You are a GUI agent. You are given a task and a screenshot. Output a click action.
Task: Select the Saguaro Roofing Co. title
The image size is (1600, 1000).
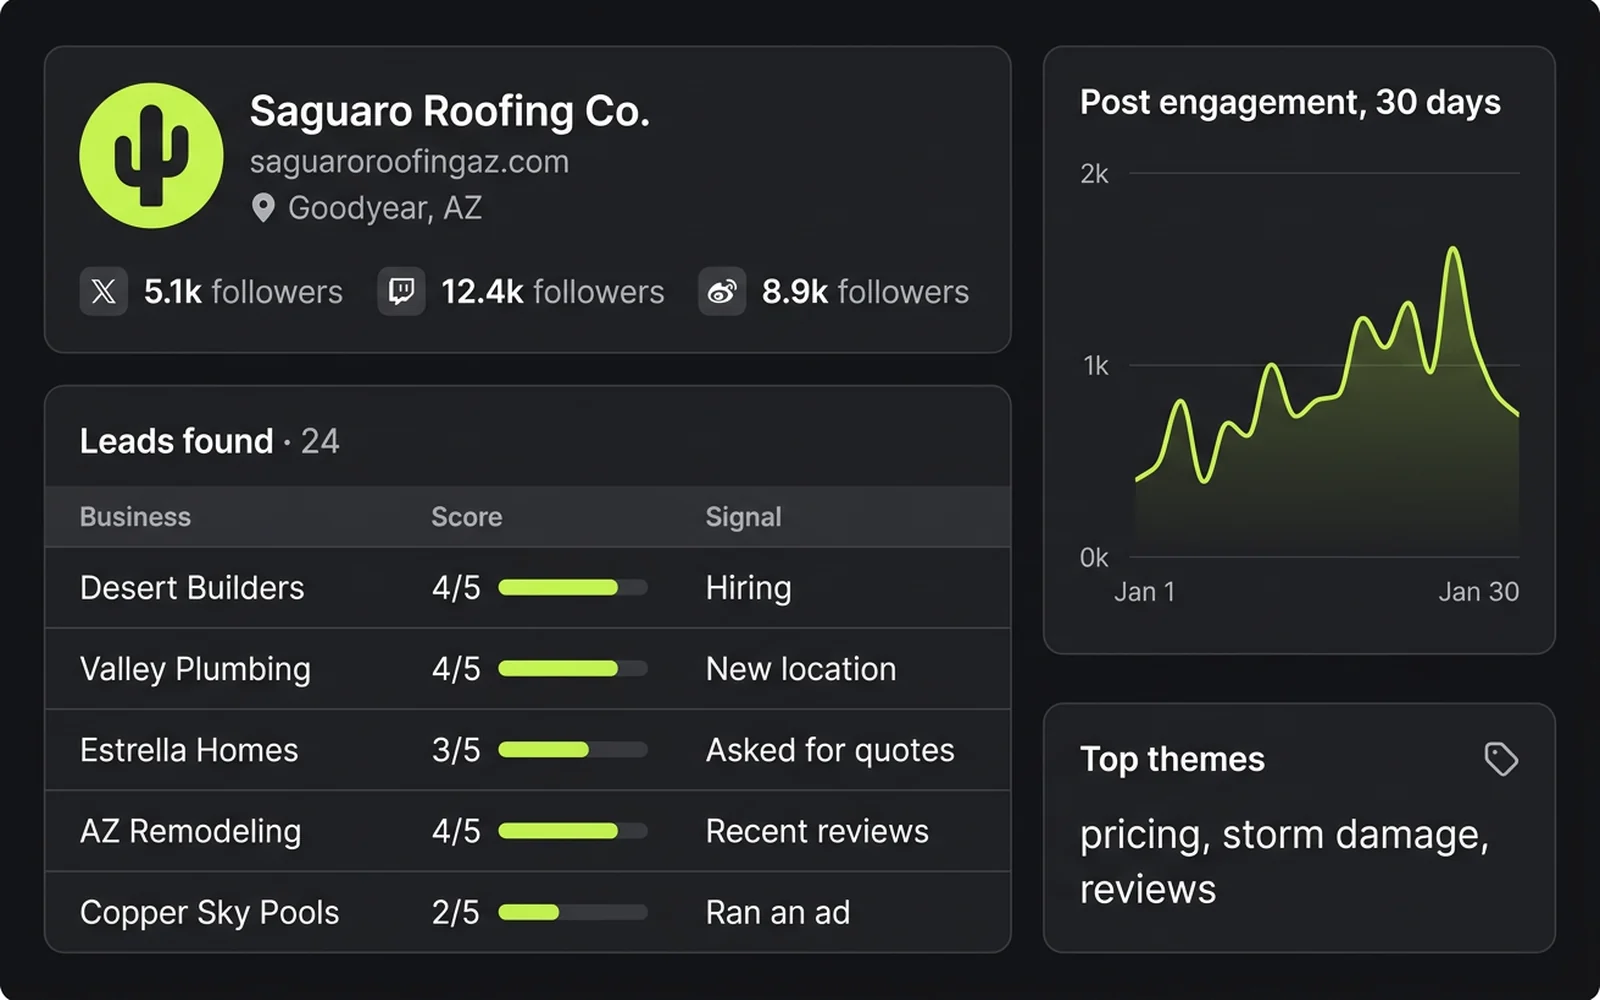[450, 111]
